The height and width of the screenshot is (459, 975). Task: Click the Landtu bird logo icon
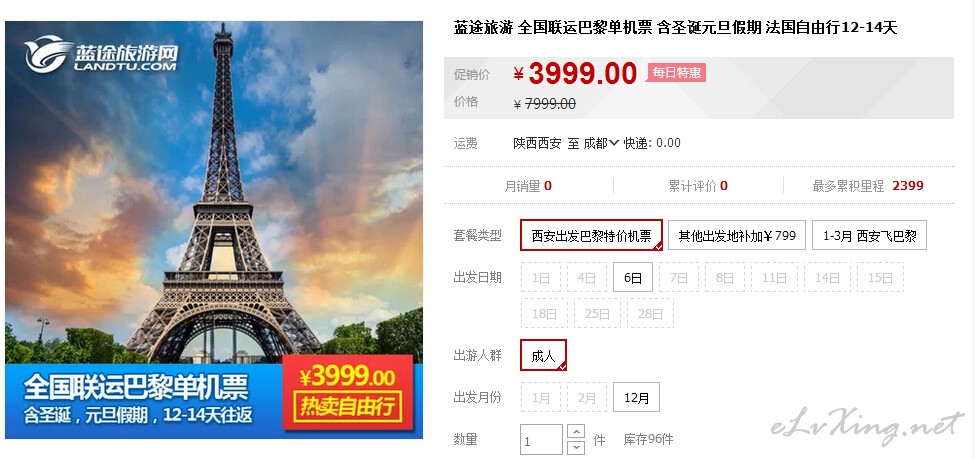(47, 54)
